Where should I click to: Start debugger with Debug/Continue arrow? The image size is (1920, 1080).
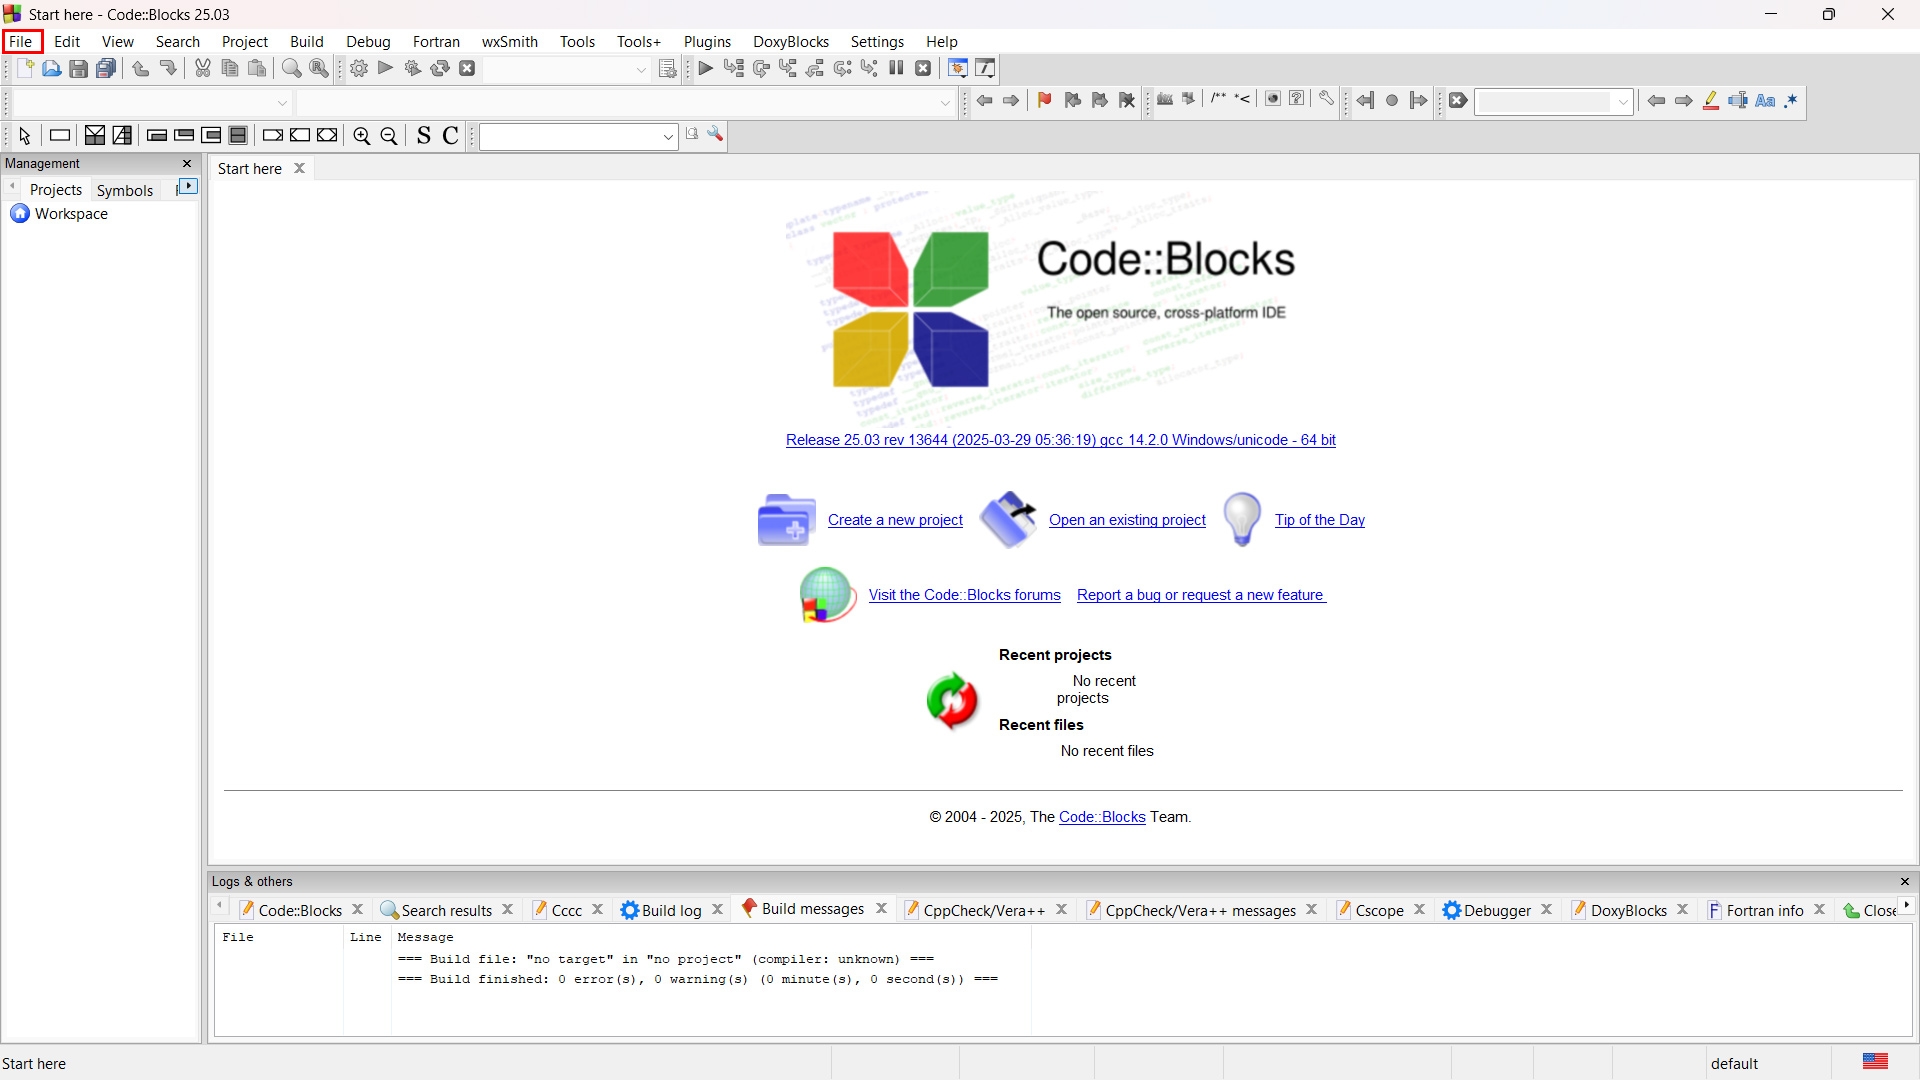point(705,69)
